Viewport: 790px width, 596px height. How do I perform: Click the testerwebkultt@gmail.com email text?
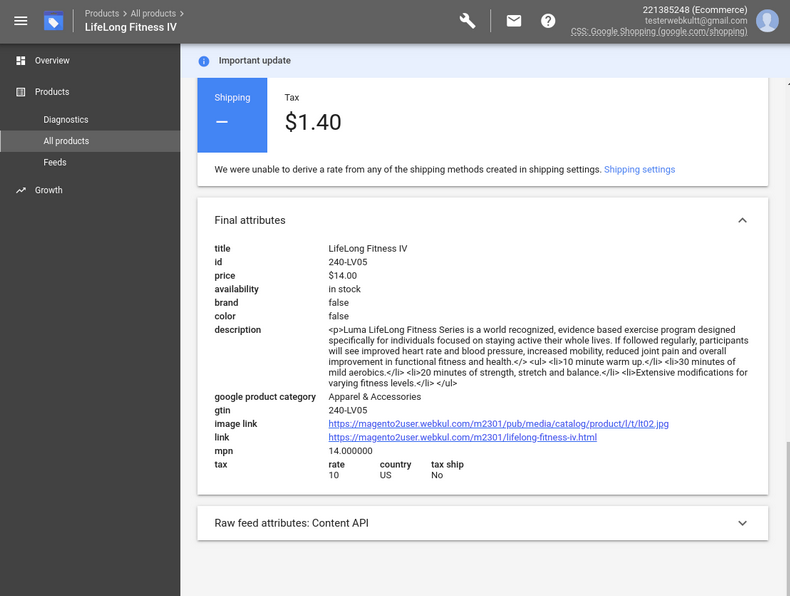tap(696, 21)
